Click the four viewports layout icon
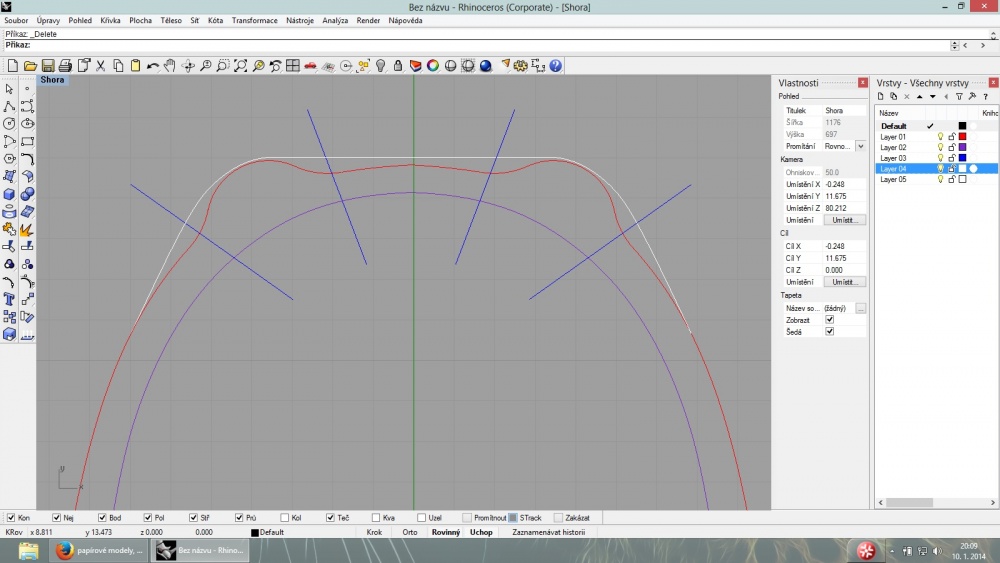Image resolution: width=1000 pixels, height=563 pixels. point(293,66)
